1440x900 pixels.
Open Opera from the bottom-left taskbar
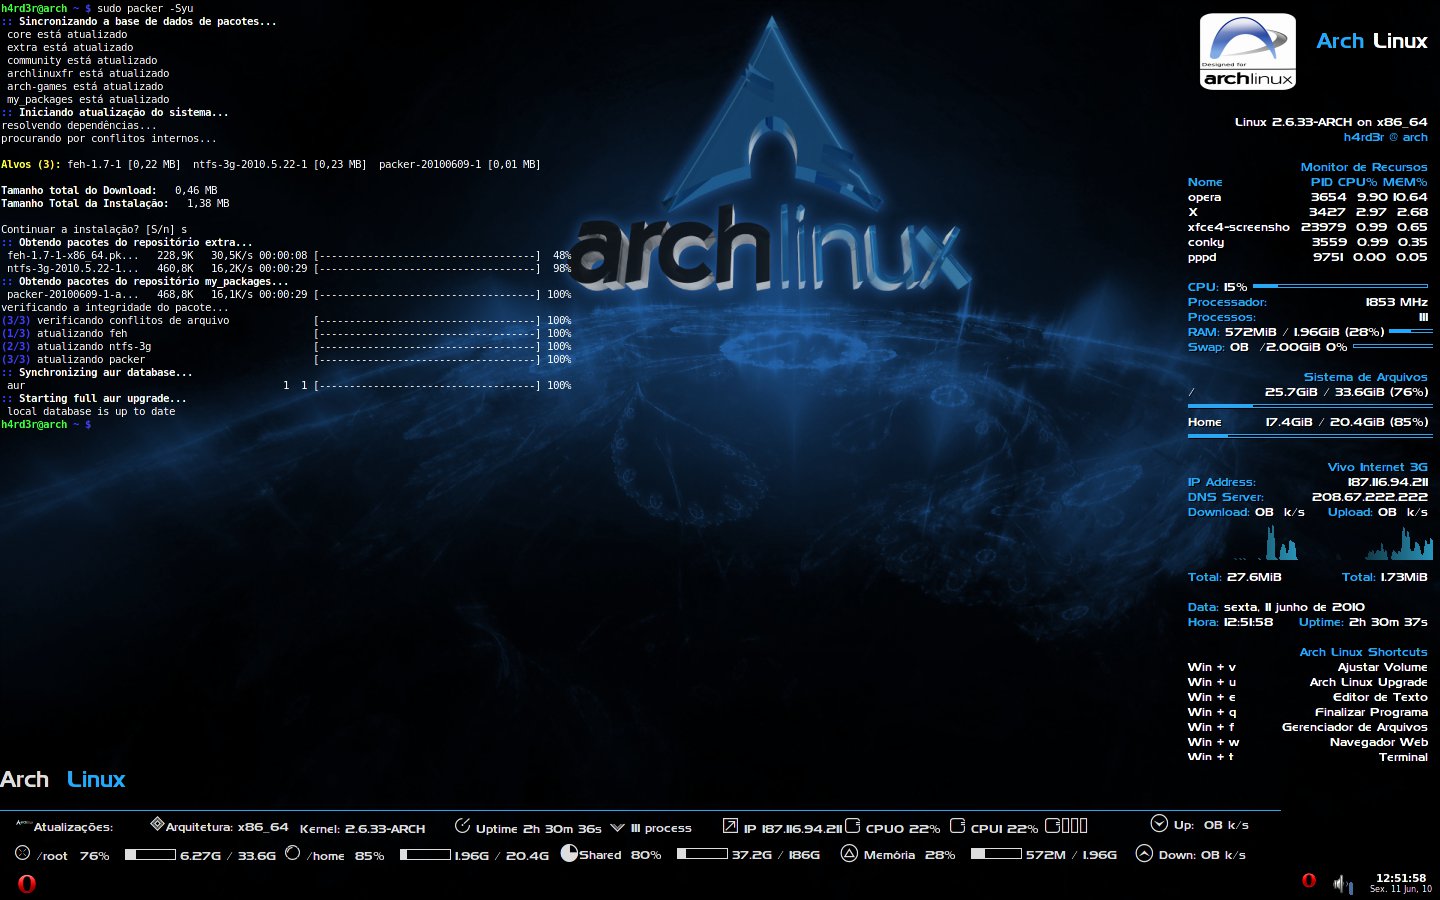point(27,883)
